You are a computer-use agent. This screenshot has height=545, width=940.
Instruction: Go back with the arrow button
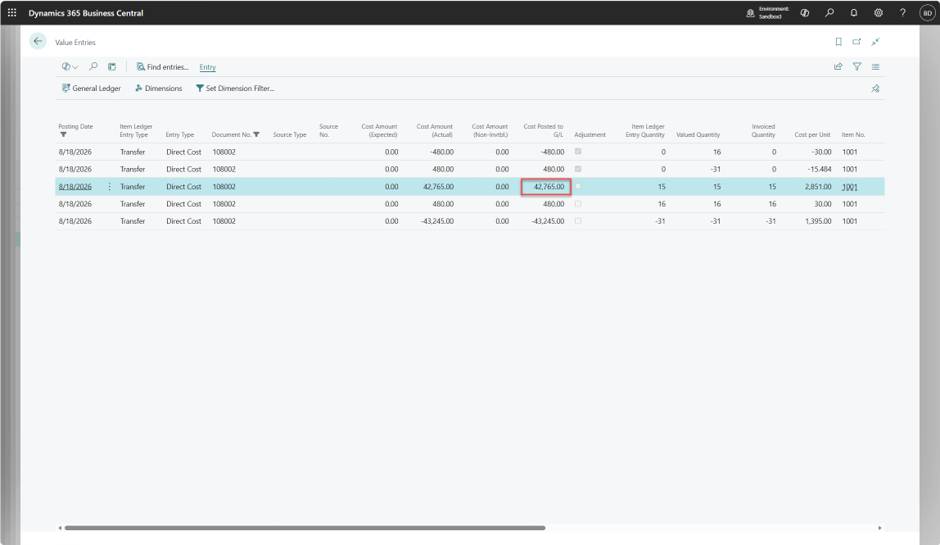[38, 41]
